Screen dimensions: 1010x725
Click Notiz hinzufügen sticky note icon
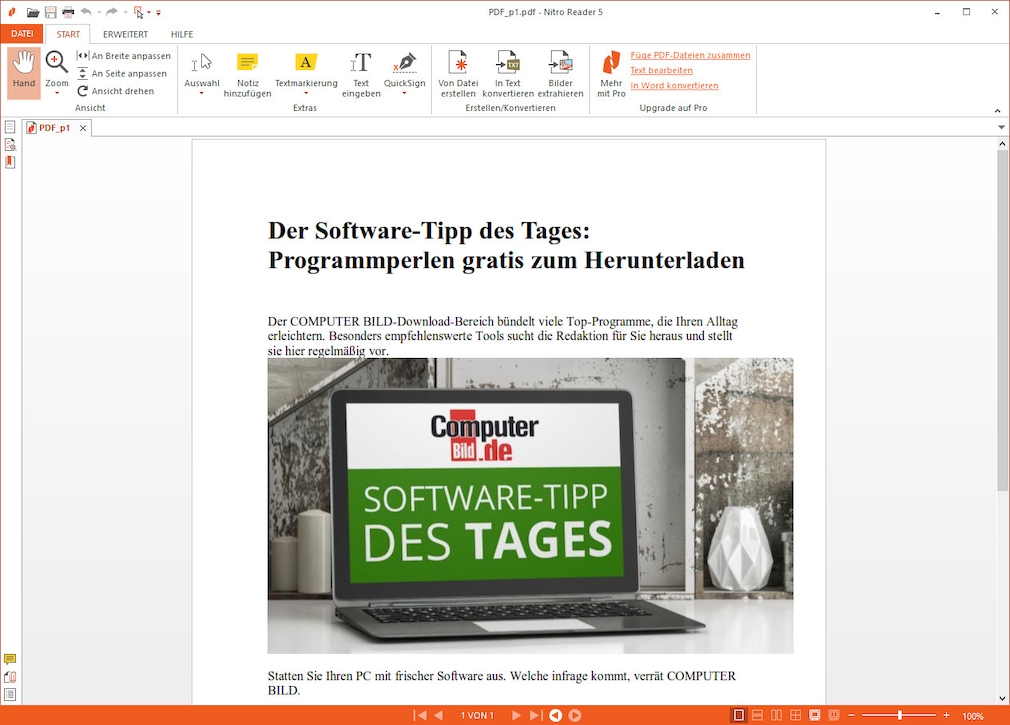click(x=247, y=63)
